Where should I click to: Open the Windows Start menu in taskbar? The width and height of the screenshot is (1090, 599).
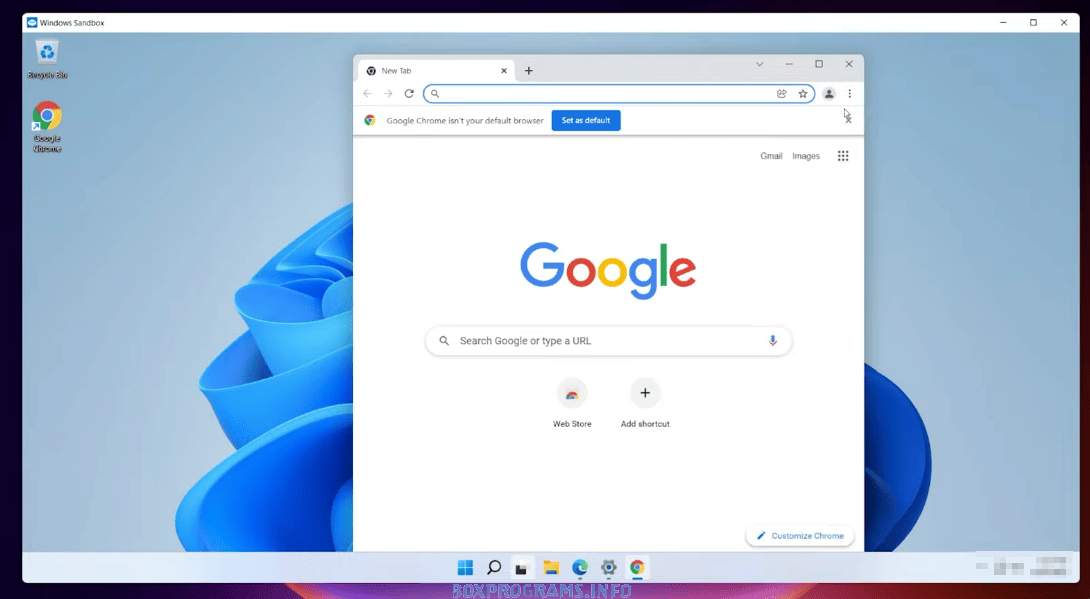point(465,568)
